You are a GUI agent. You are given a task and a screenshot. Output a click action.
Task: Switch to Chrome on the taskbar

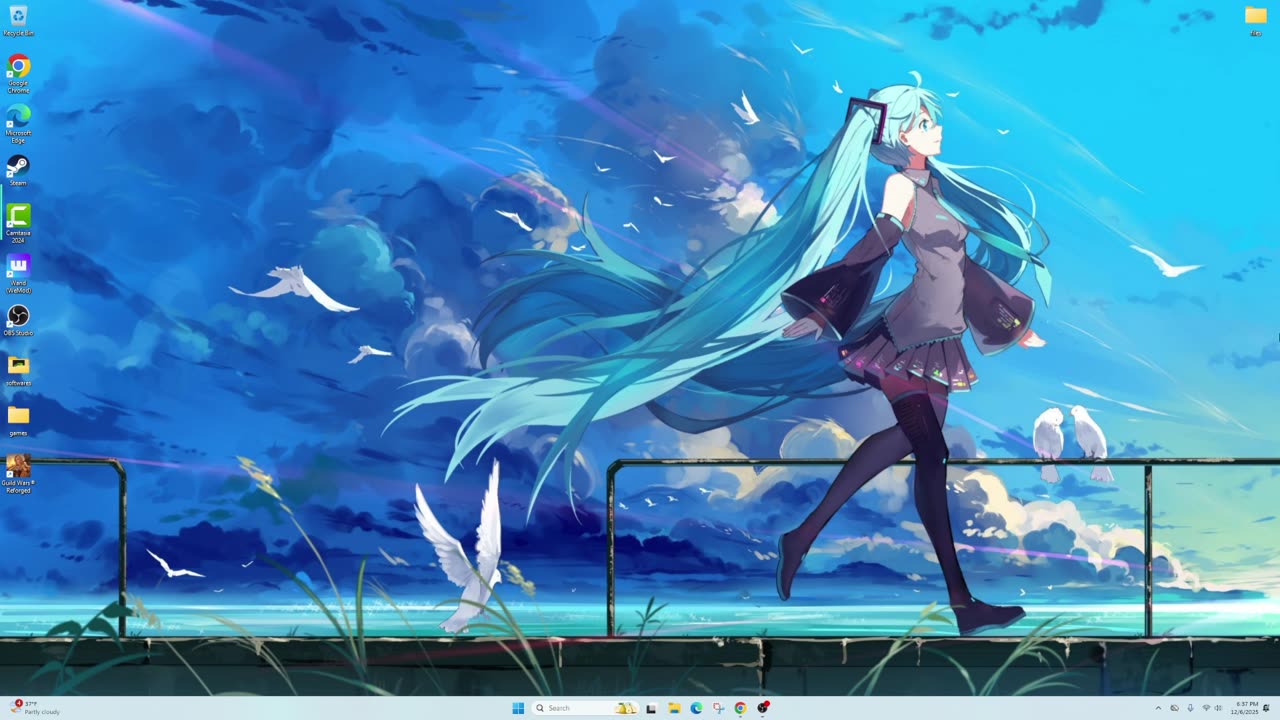[740, 708]
